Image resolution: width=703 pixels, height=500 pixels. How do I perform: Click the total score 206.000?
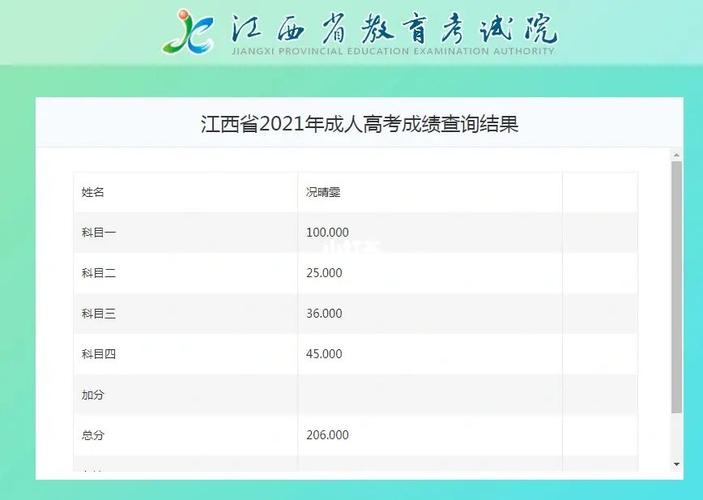pos(327,435)
